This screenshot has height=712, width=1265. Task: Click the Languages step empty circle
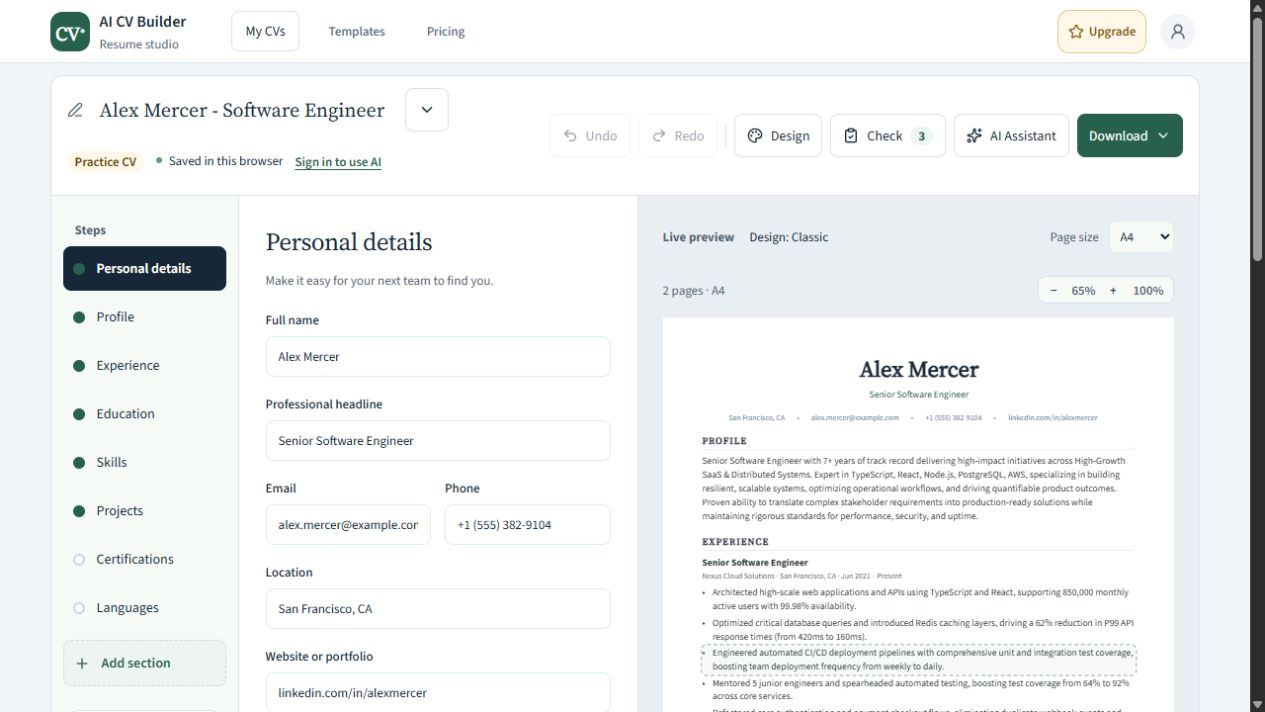[x=79, y=608]
